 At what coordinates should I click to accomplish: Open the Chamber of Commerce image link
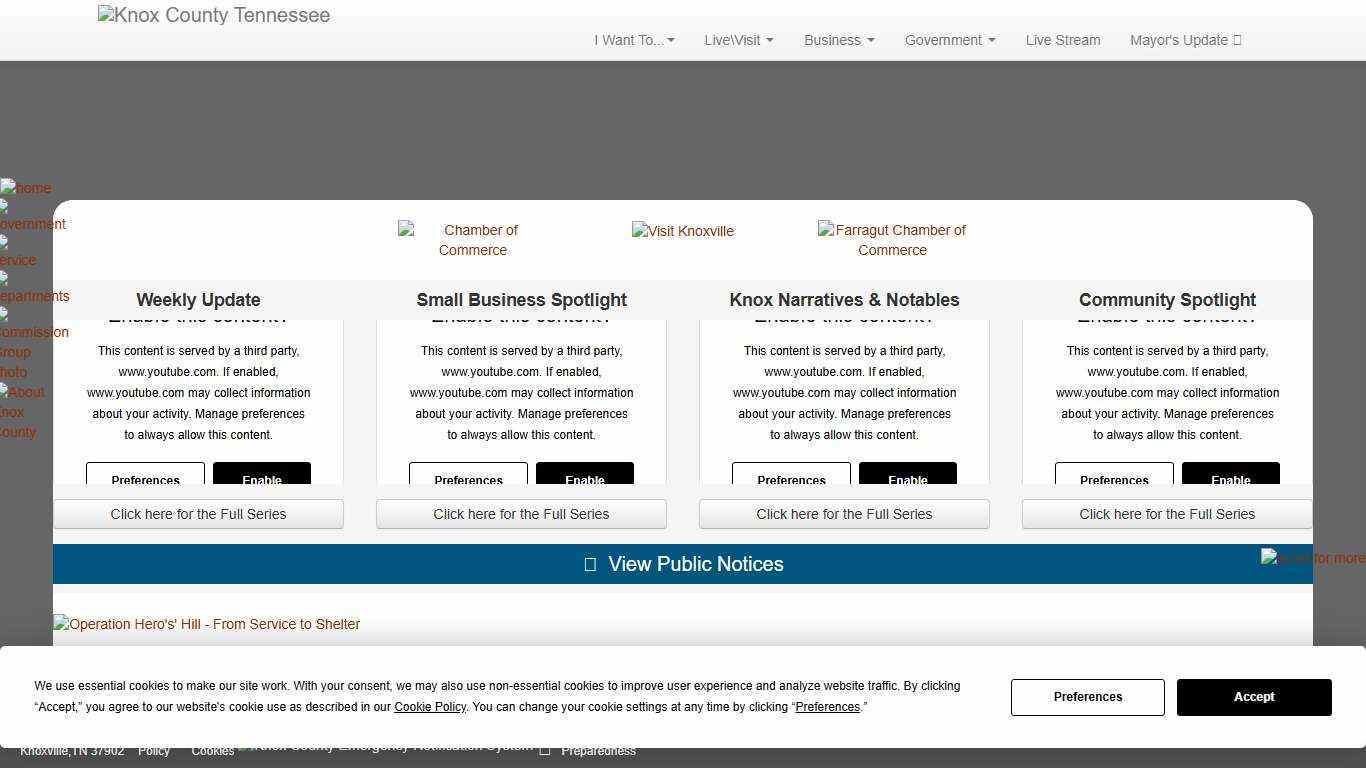(x=472, y=240)
